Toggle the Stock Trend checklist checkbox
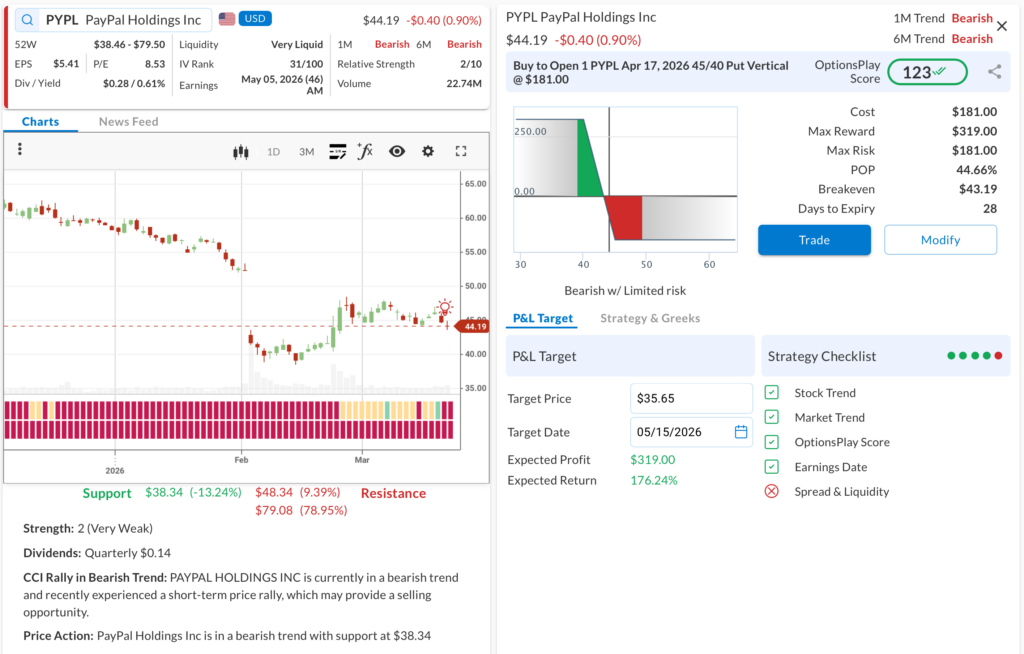1024x654 pixels. click(x=772, y=393)
